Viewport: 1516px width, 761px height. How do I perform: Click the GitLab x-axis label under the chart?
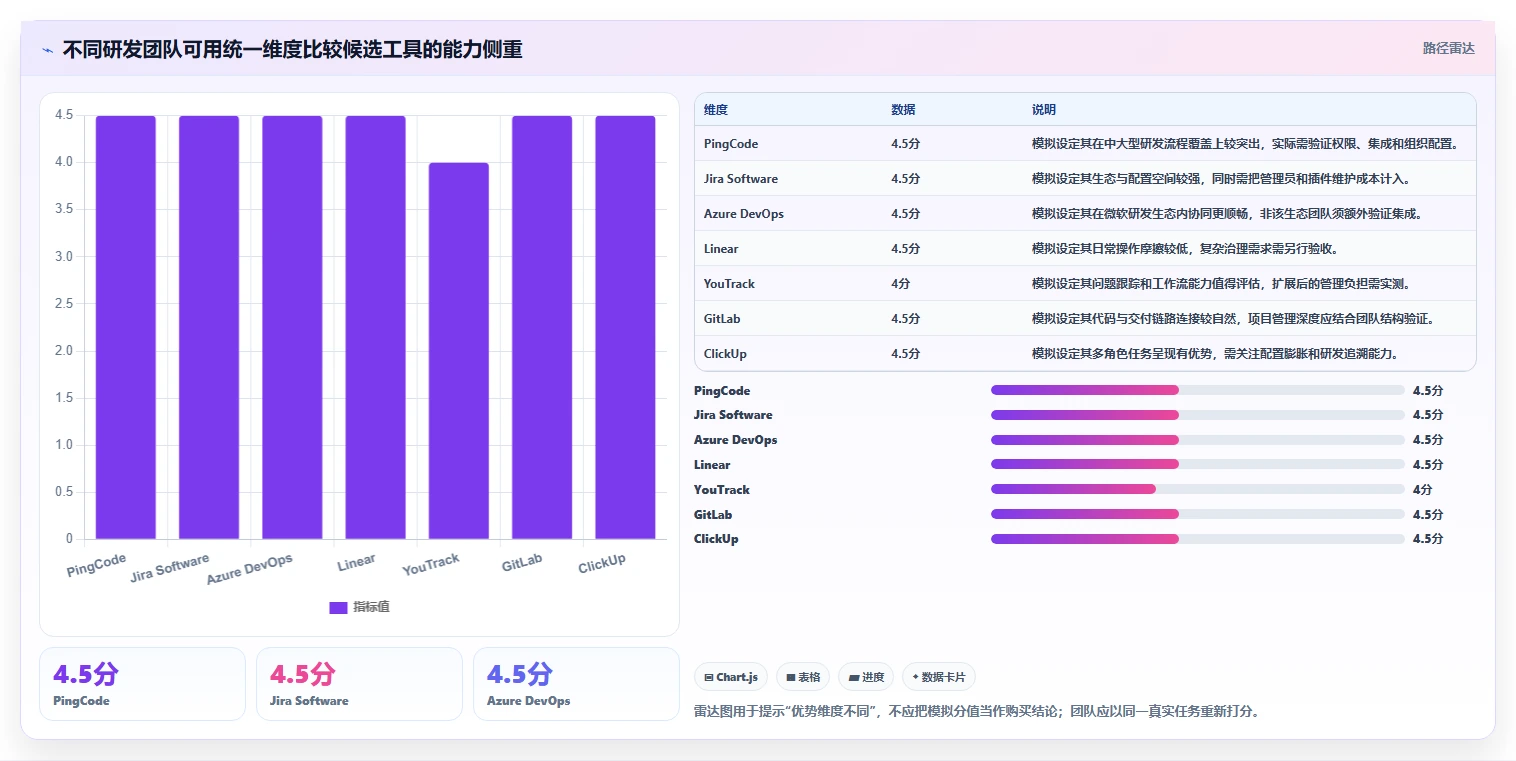point(522,564)
